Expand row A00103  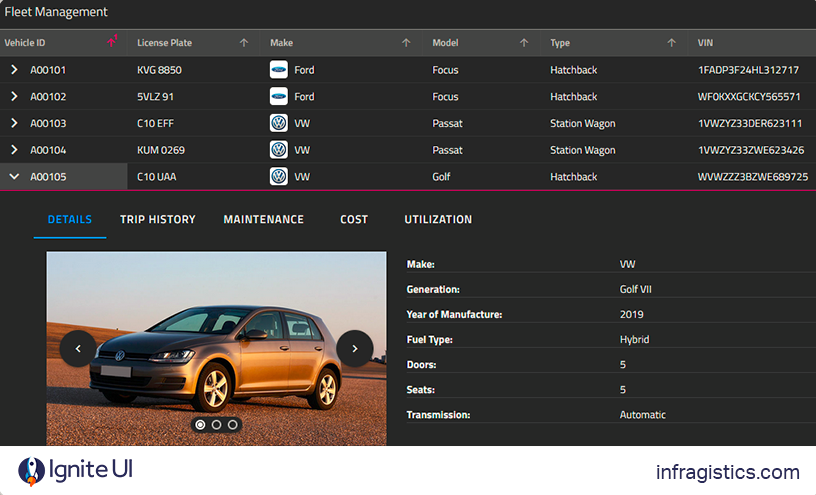point(14,123)
